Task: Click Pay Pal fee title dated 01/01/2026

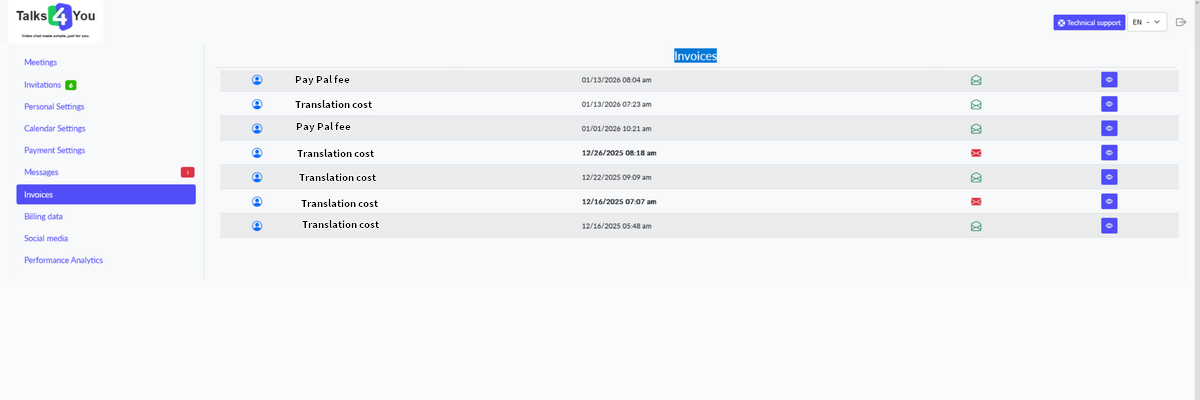Action: 323,127
